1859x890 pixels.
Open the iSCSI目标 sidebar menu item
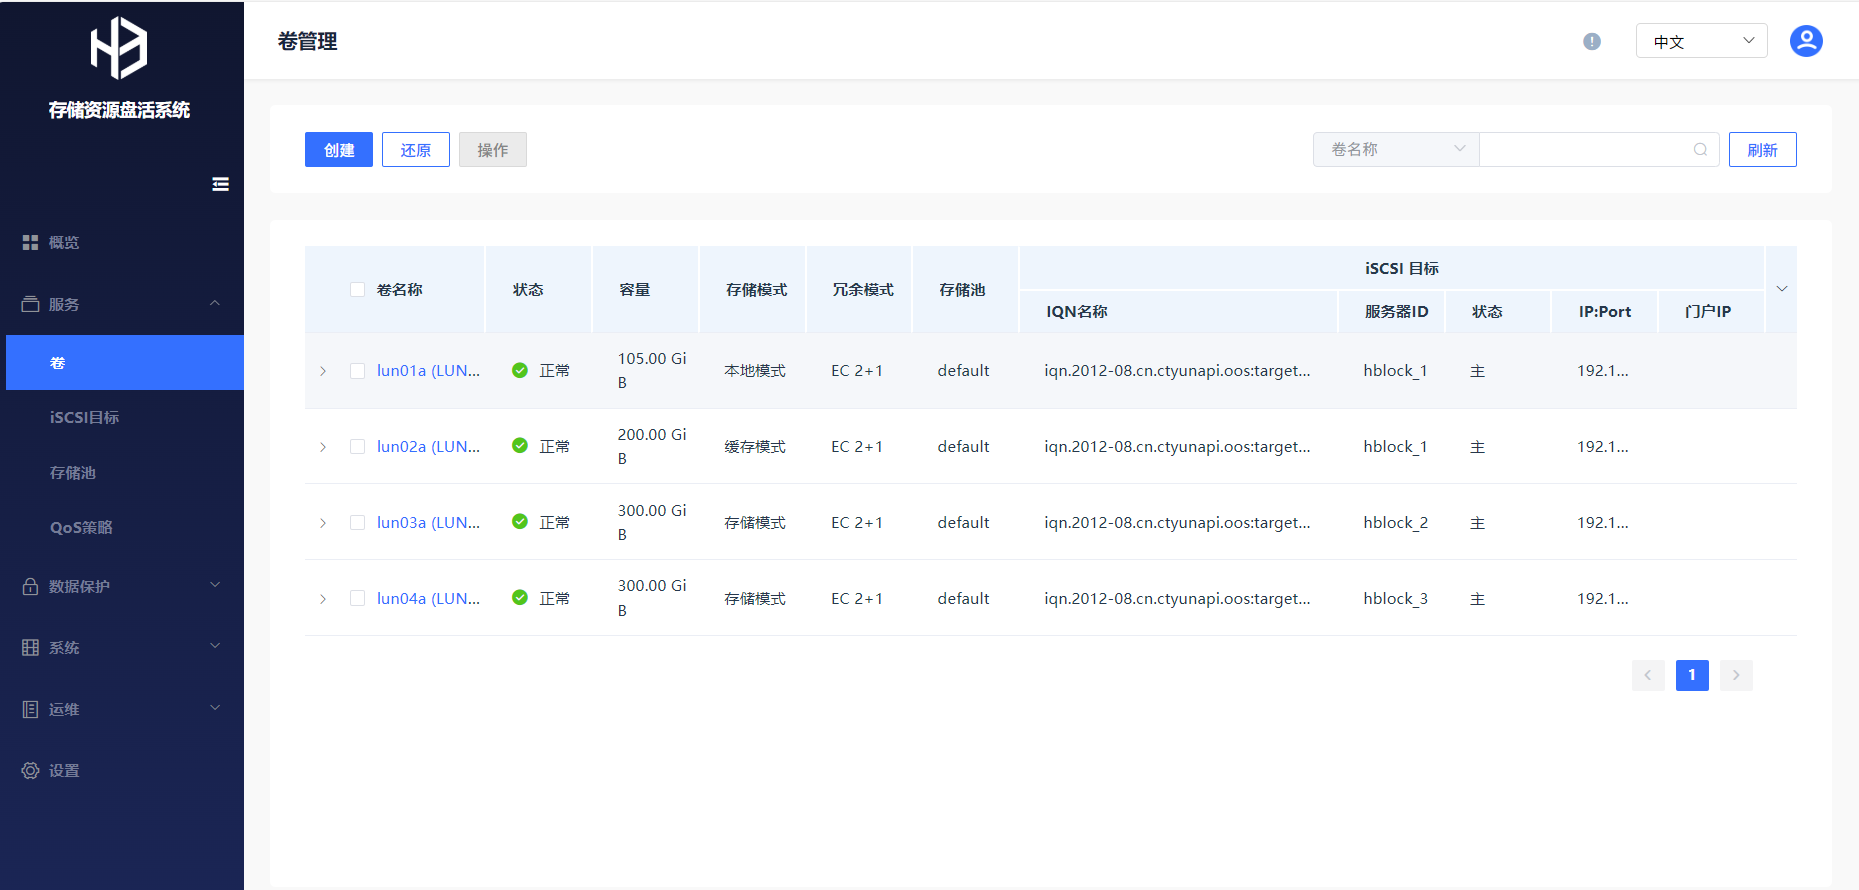(x=85, y=418)
